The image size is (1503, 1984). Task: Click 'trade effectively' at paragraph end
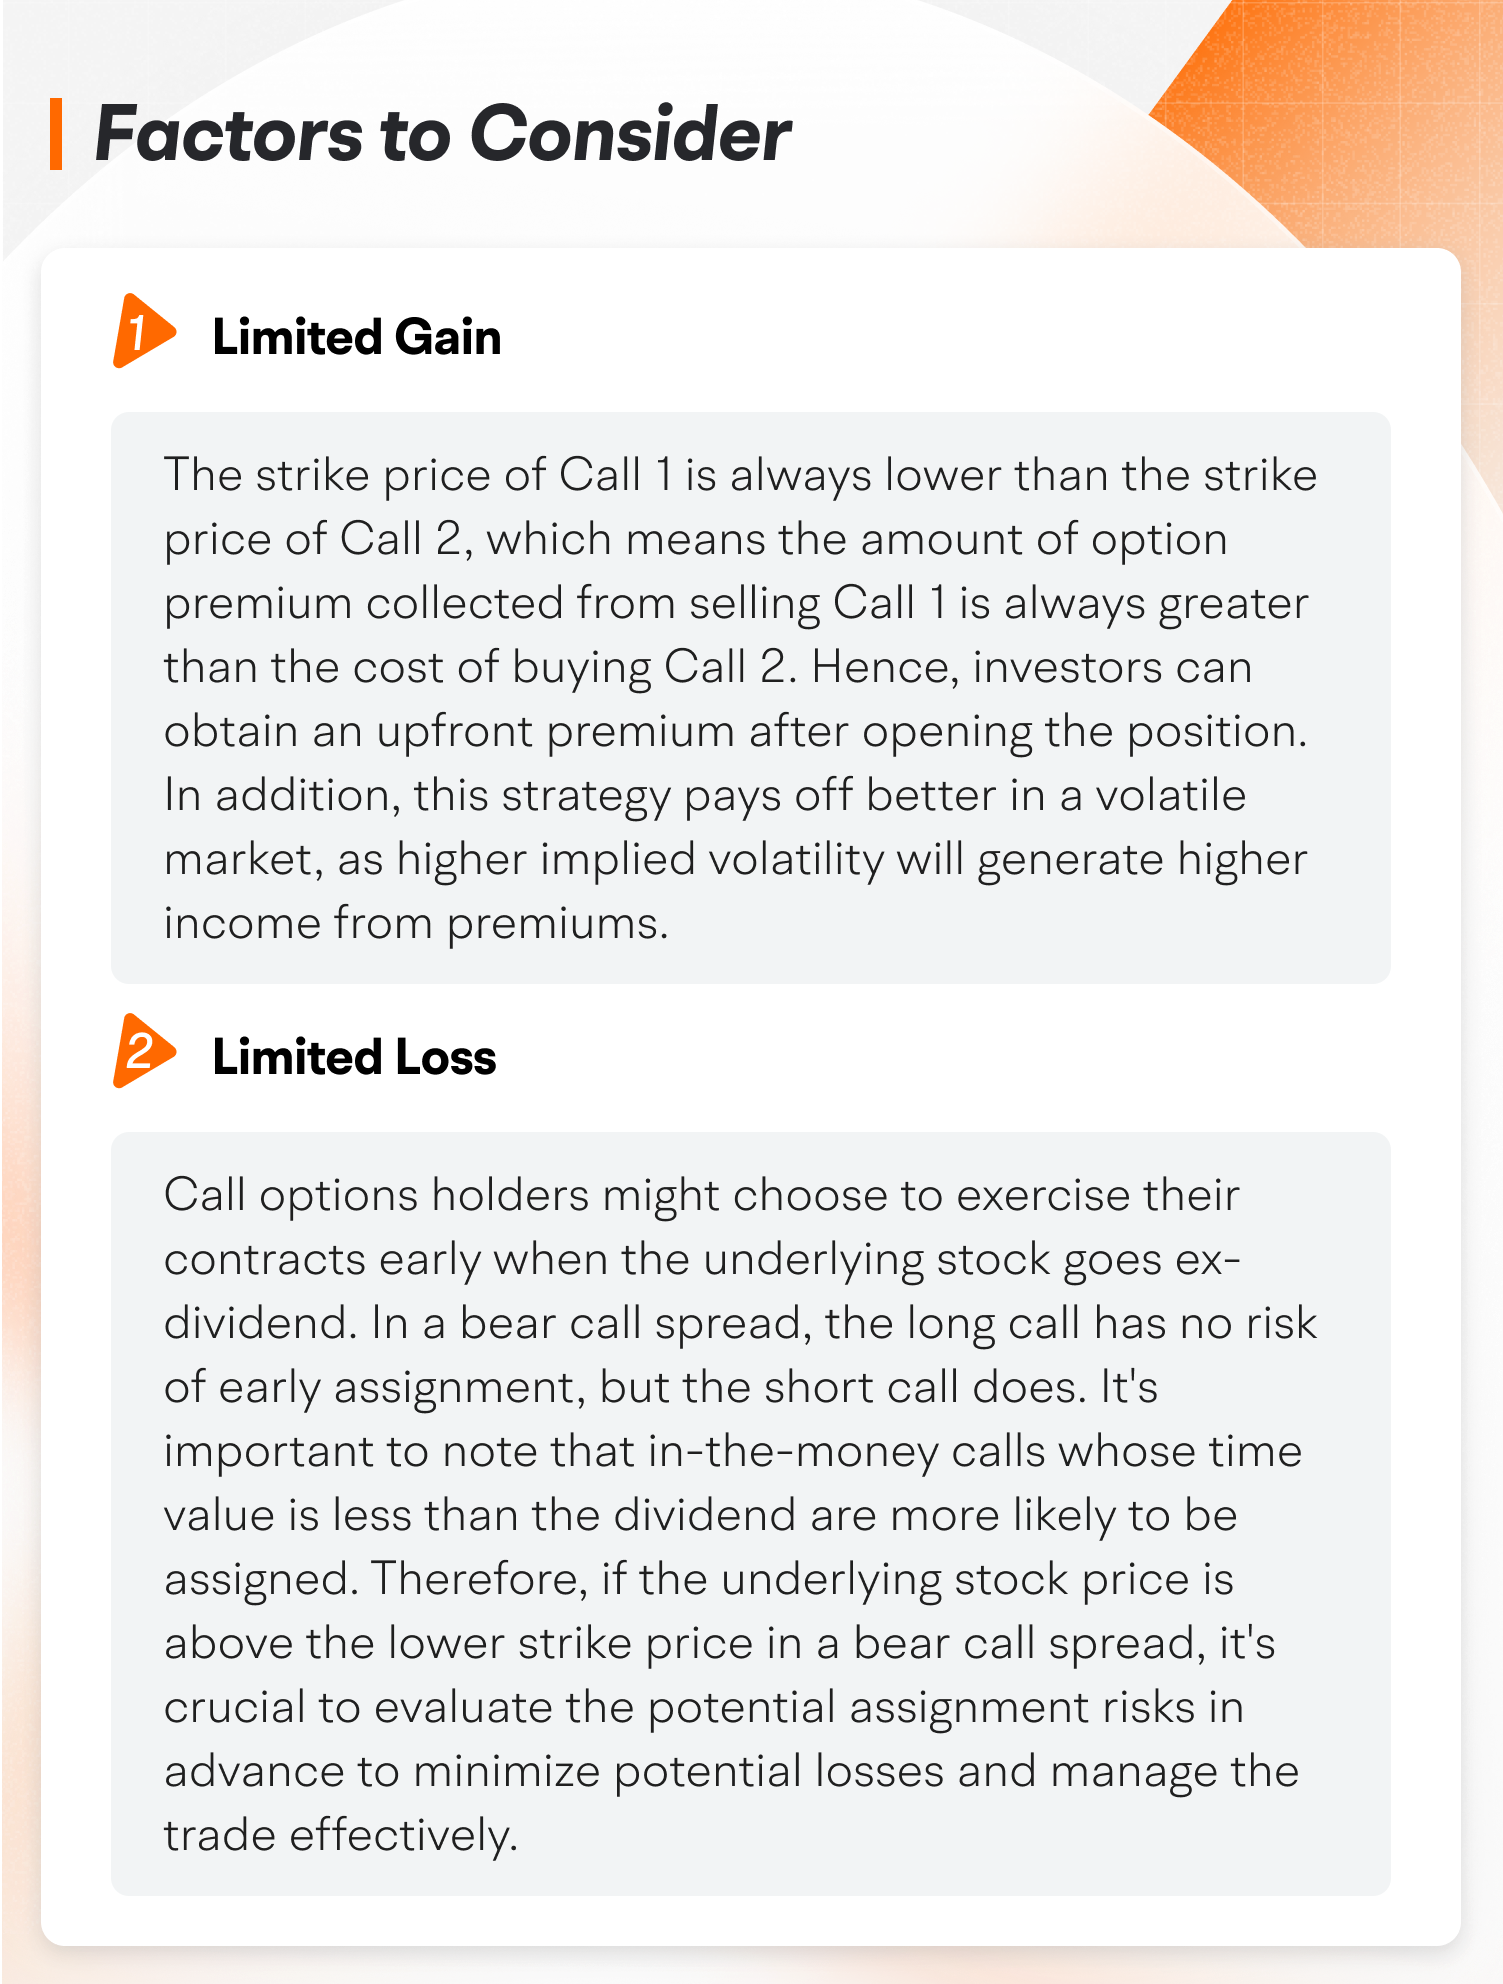(340, 1836)
